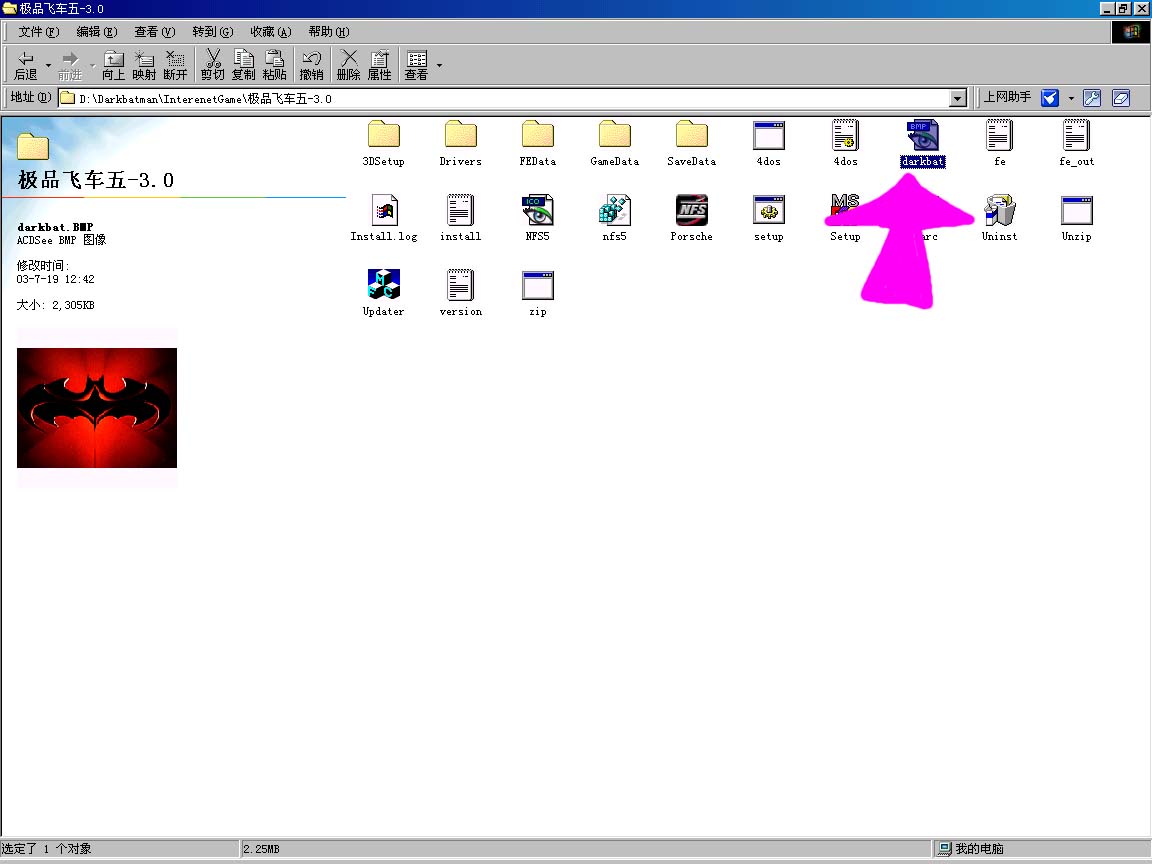Show file properties with 属性
Image resolution: width=1152 pixels, height=864 pixels.
click(379, 65)
